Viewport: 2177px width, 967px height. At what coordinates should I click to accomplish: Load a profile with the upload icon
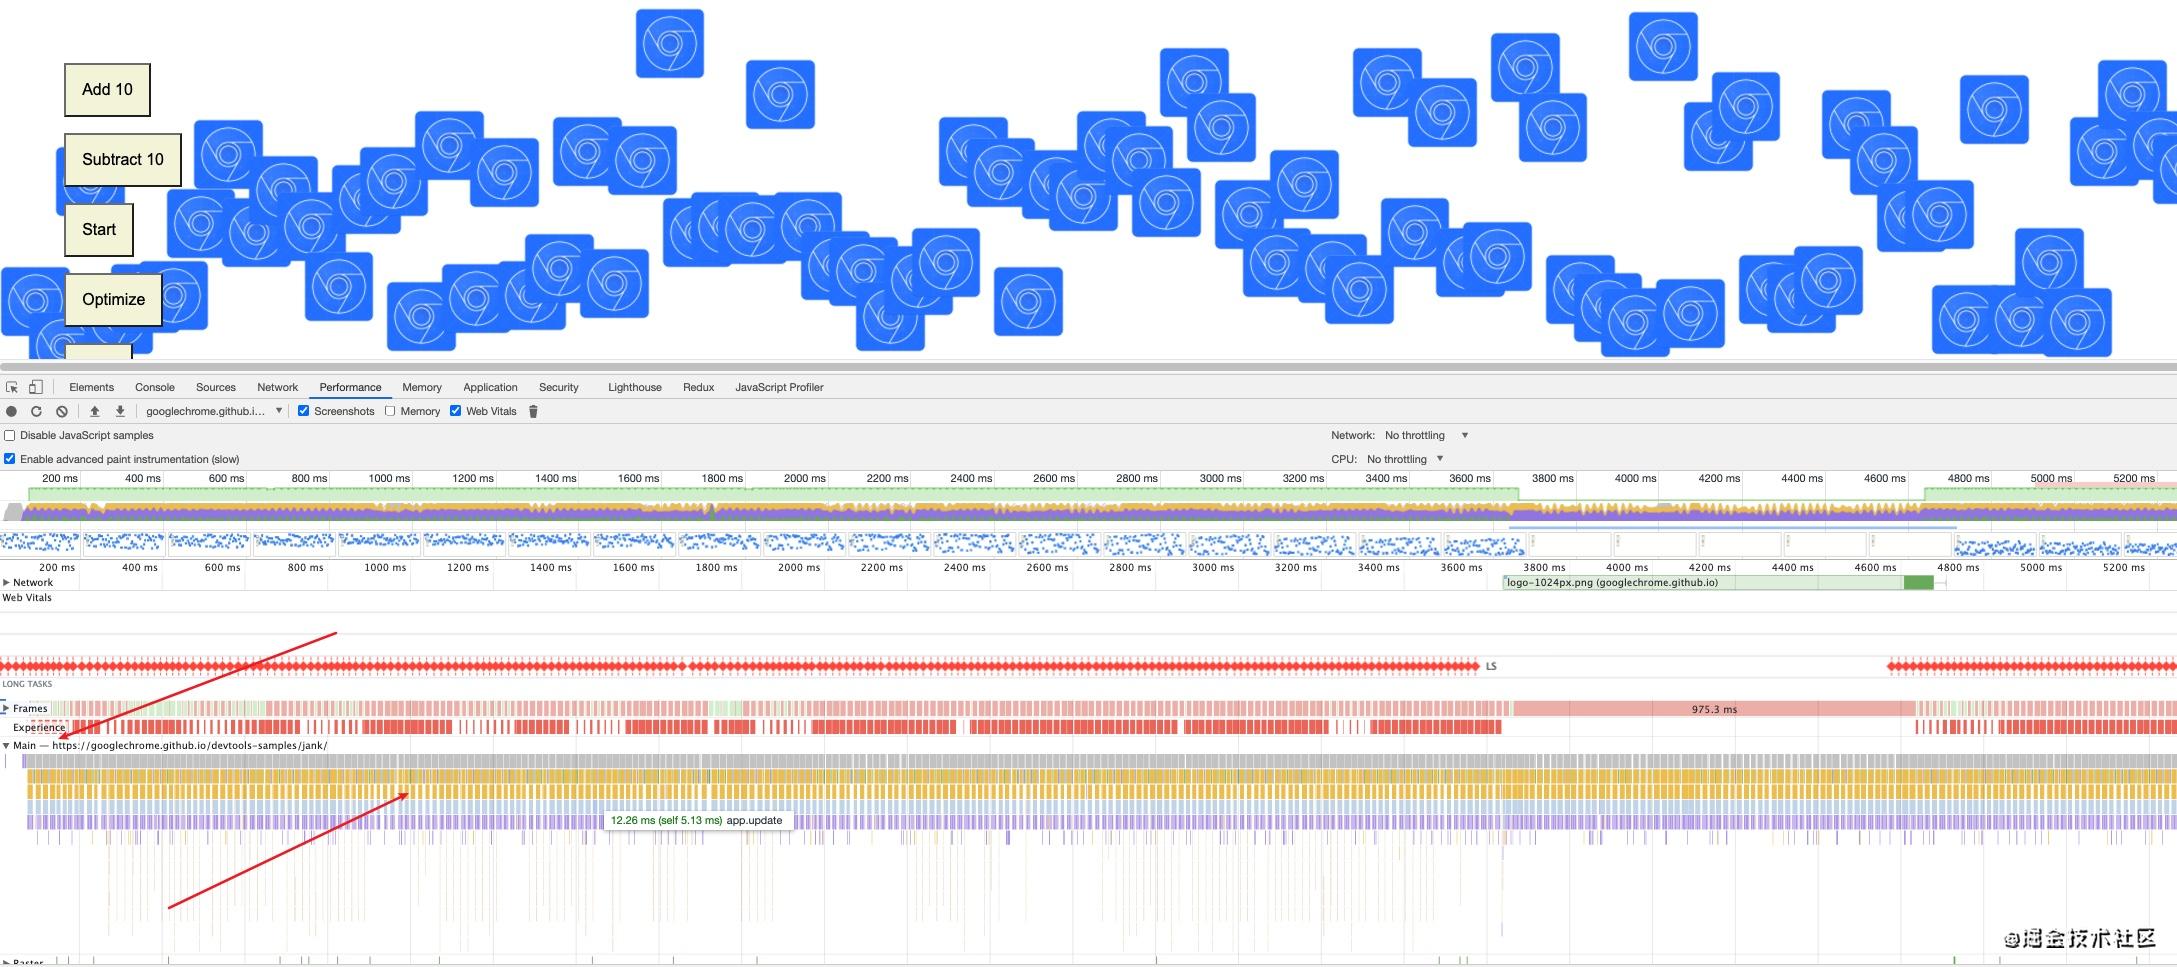click(x=95, y=411)
